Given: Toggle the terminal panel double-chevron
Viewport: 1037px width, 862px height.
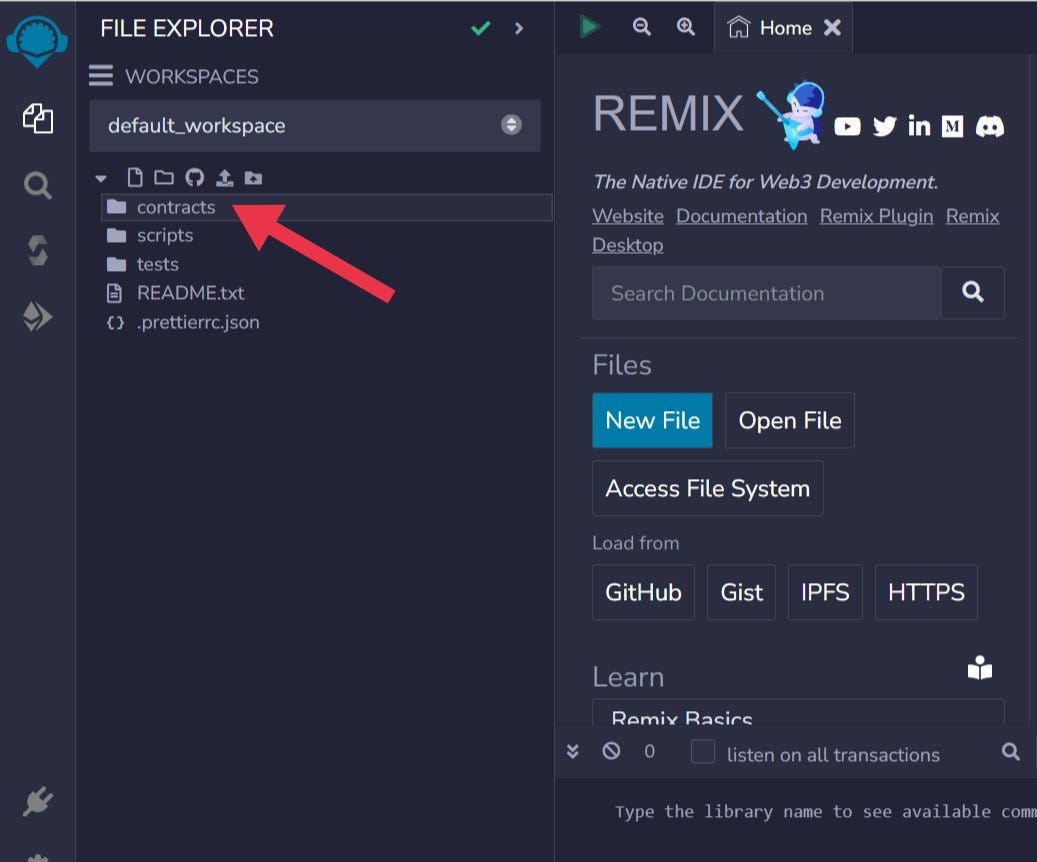Looking at the screenshot, I should [x=573, y=752].
